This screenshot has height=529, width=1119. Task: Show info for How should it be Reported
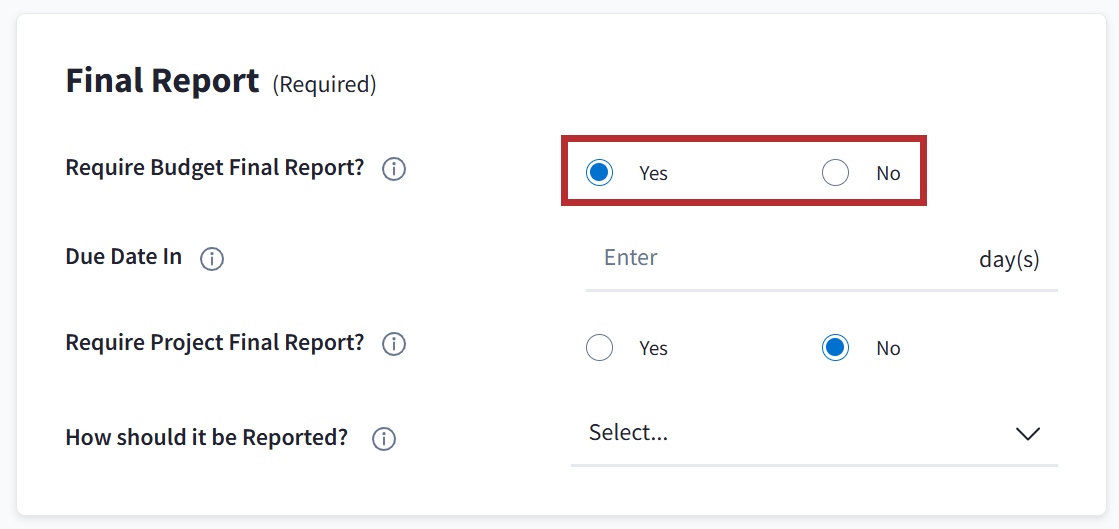click(x=384, y=439)
